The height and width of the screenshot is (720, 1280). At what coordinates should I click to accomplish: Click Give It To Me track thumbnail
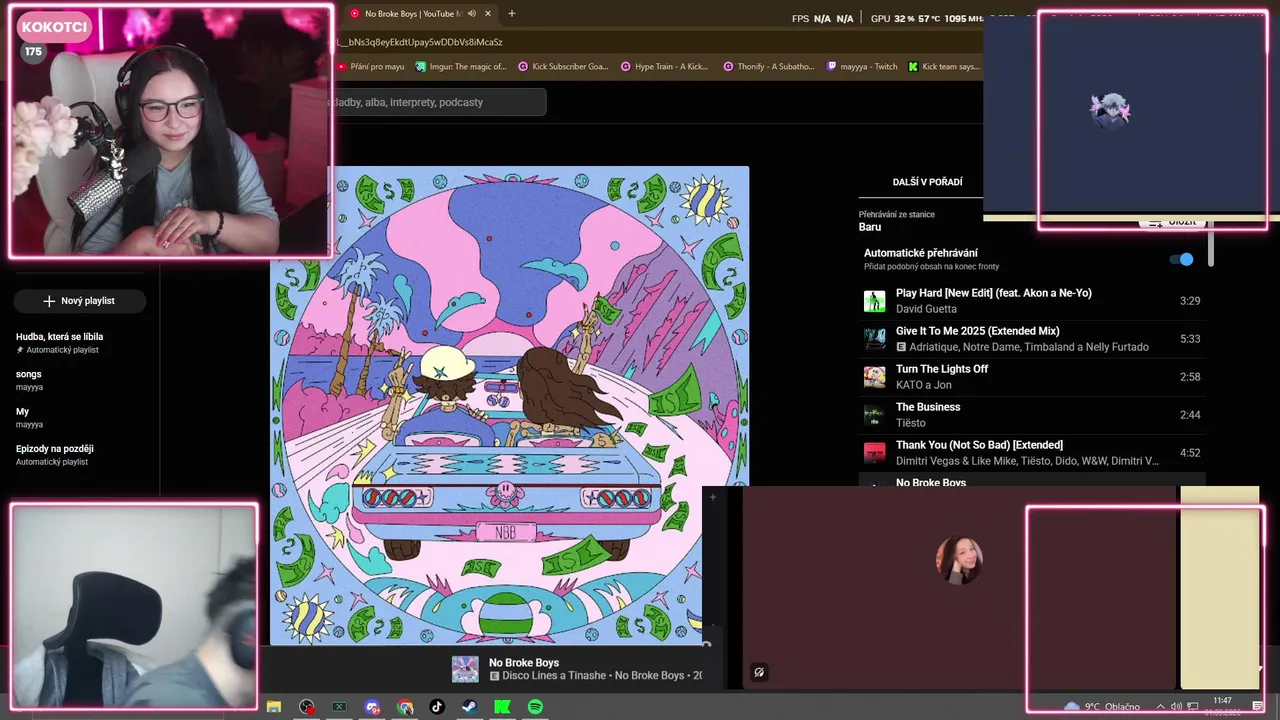point(875,339)
